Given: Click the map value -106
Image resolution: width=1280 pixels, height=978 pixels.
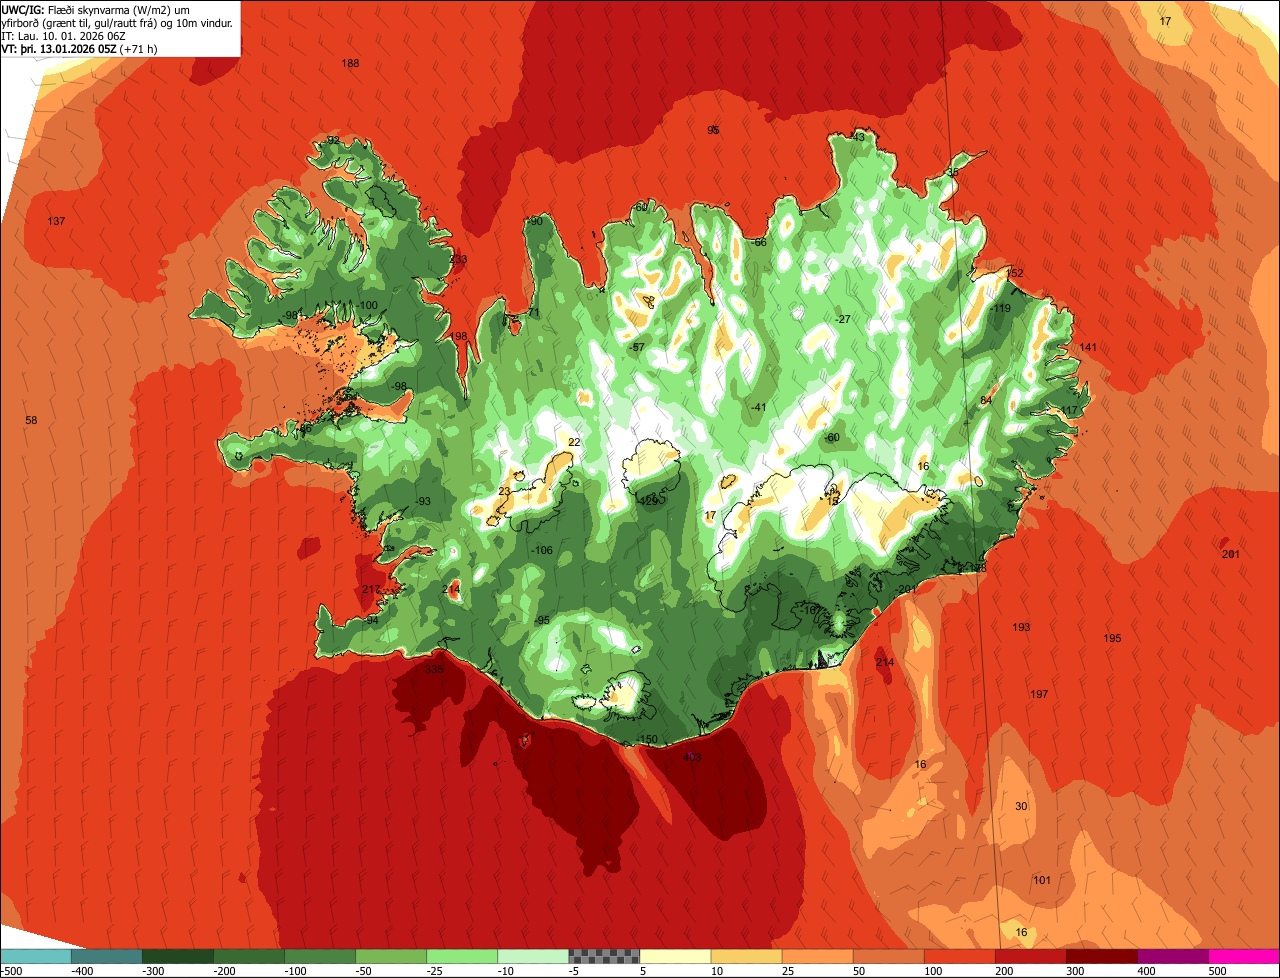Looking at the screenshot, I should click(543, 551).
